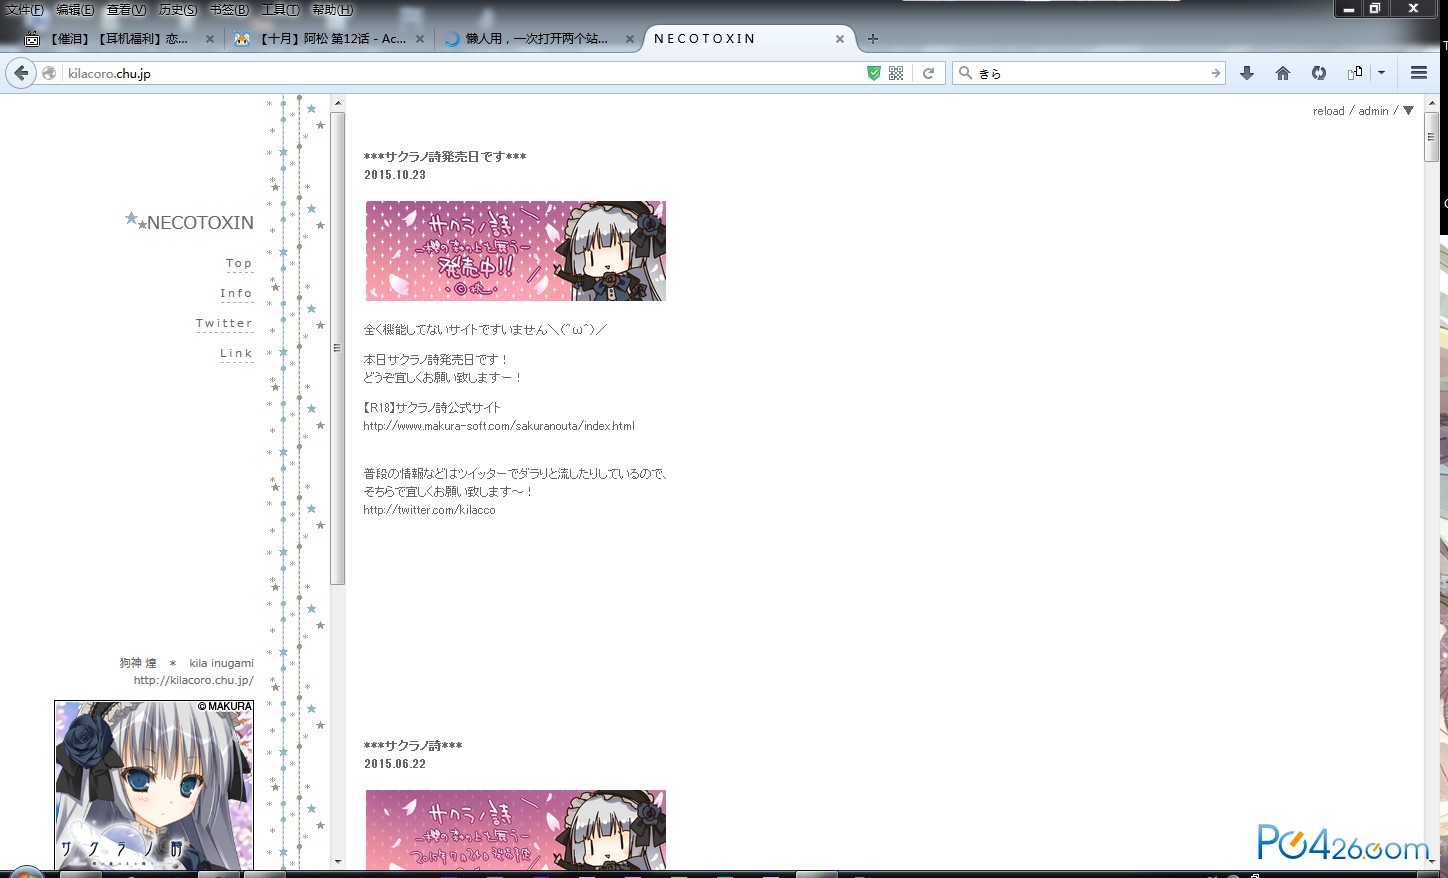Open the 书签(B) menu
1448x878 pixels.
pyautogui.click(x=230, y=10)
